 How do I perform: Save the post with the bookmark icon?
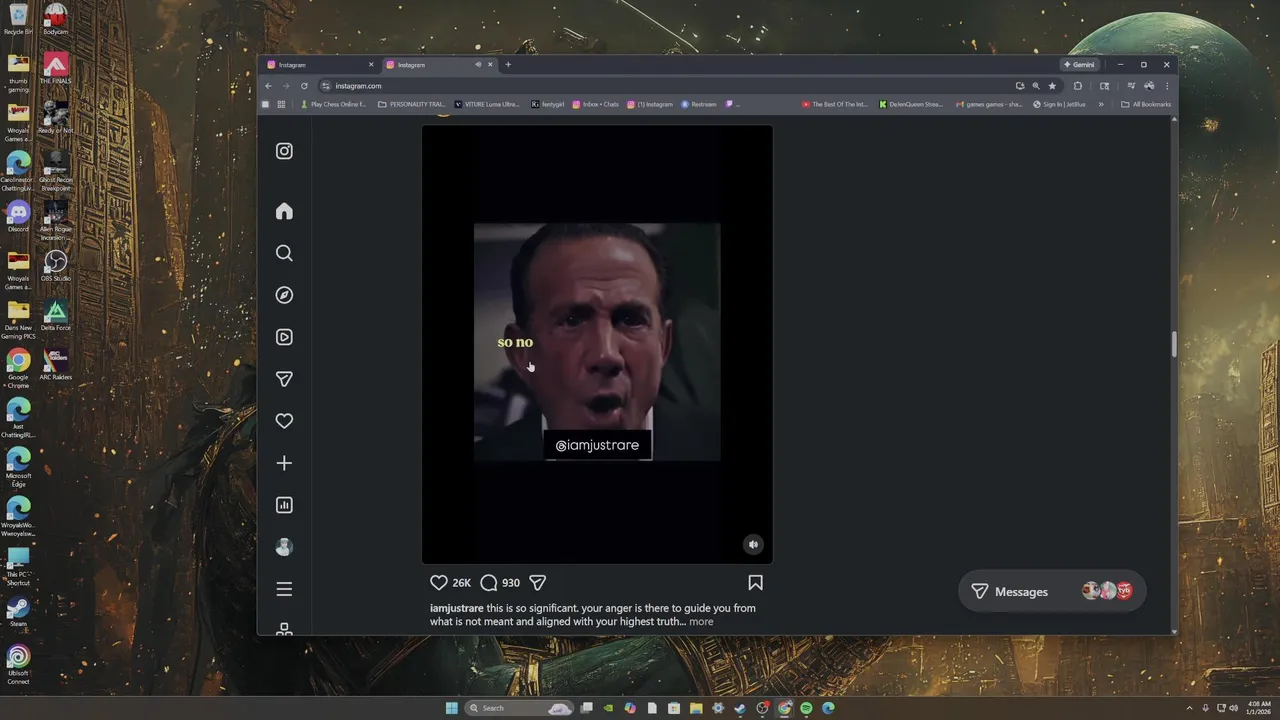click(755, 582)
